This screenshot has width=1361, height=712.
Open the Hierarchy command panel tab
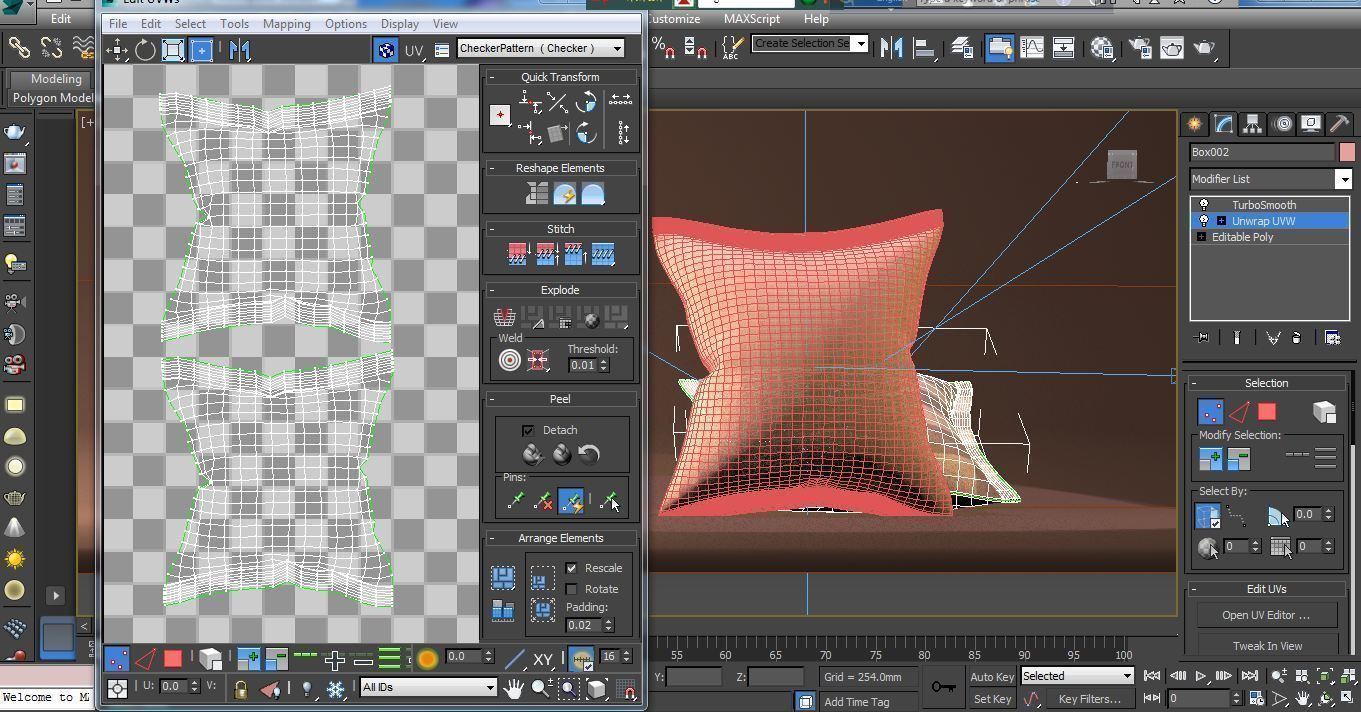click(1252, 124)
